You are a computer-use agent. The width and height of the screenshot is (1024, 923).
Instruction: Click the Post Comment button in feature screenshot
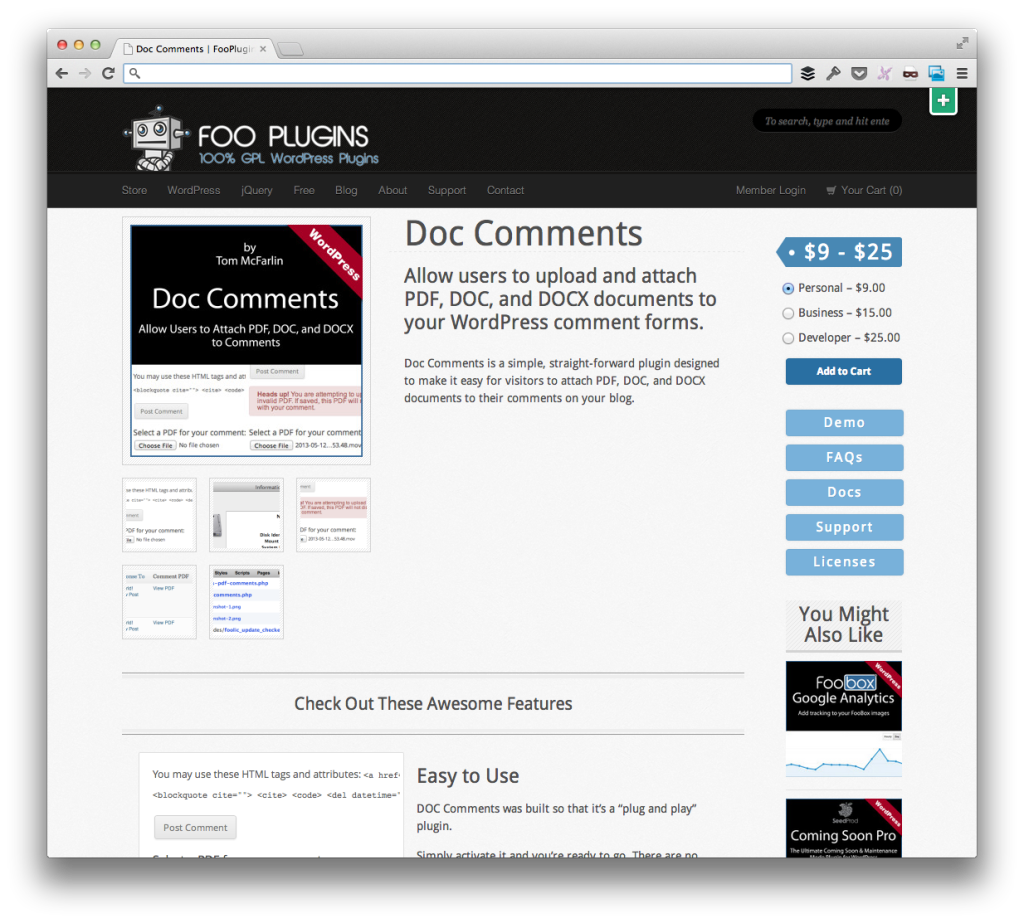click(195, 828)
